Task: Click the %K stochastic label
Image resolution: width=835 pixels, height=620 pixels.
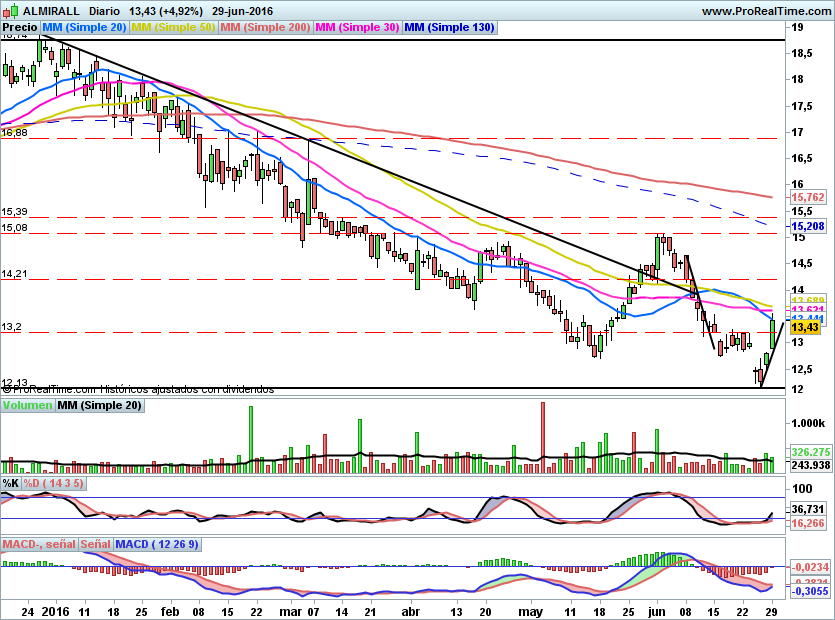Action: coord(11,483)
